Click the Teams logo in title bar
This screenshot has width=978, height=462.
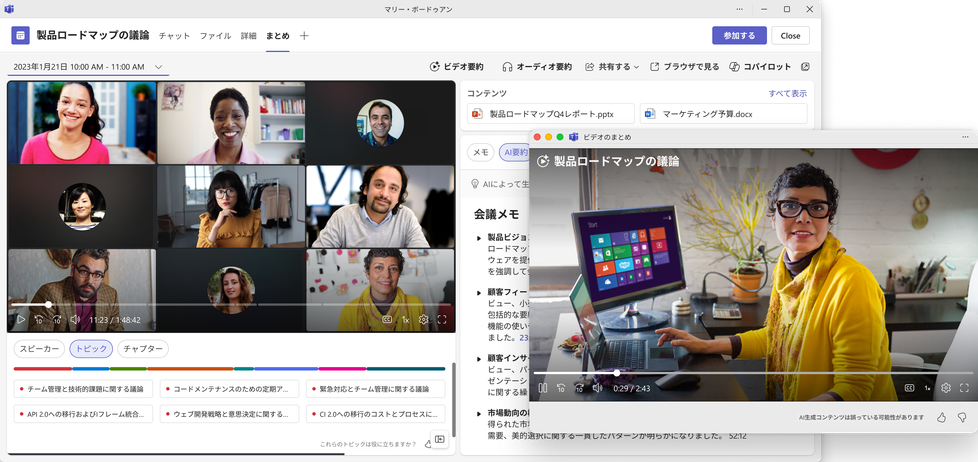click(9, 9)
